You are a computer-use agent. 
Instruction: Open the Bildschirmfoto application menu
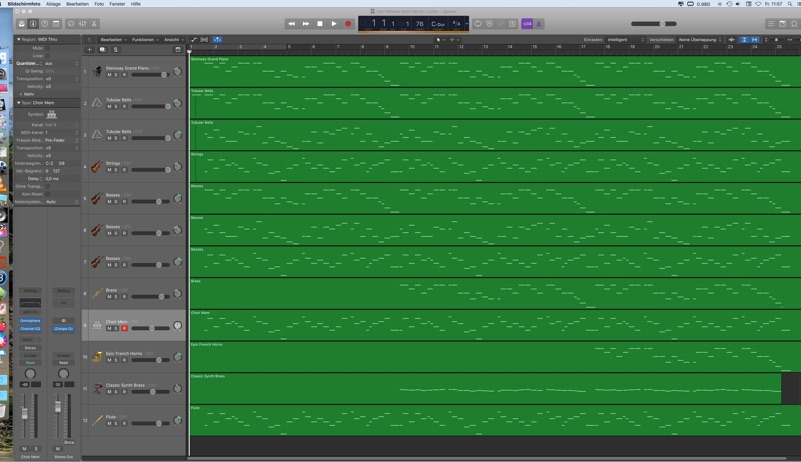point(23,4)
